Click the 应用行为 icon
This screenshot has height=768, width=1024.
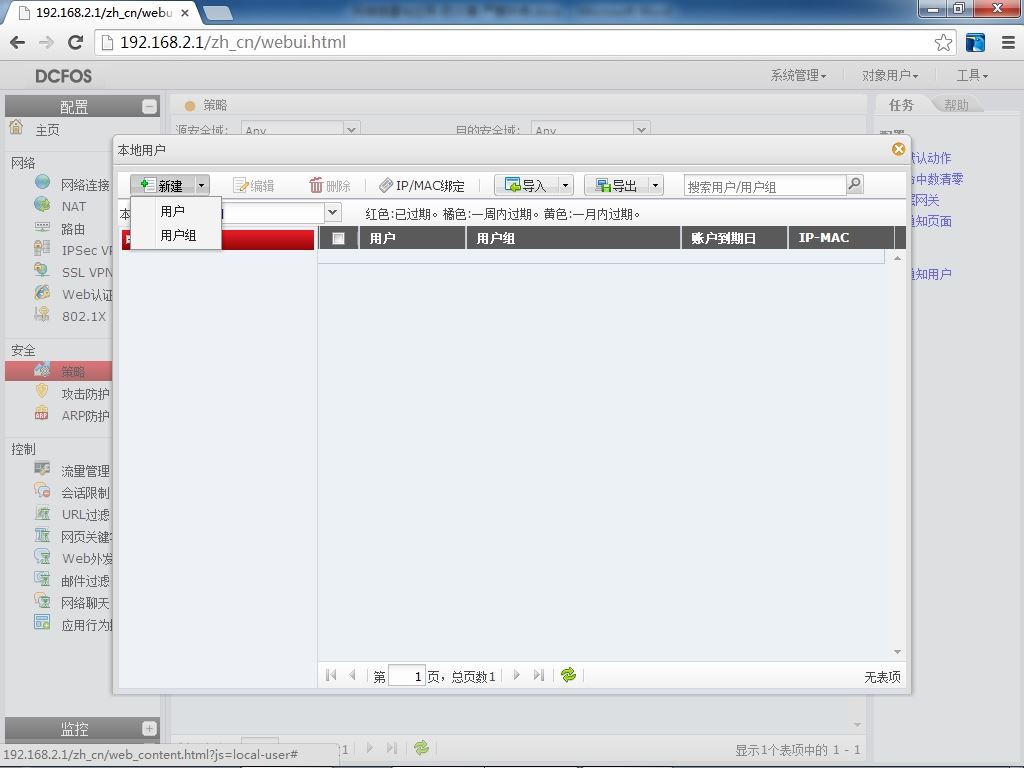pos(42,622)
